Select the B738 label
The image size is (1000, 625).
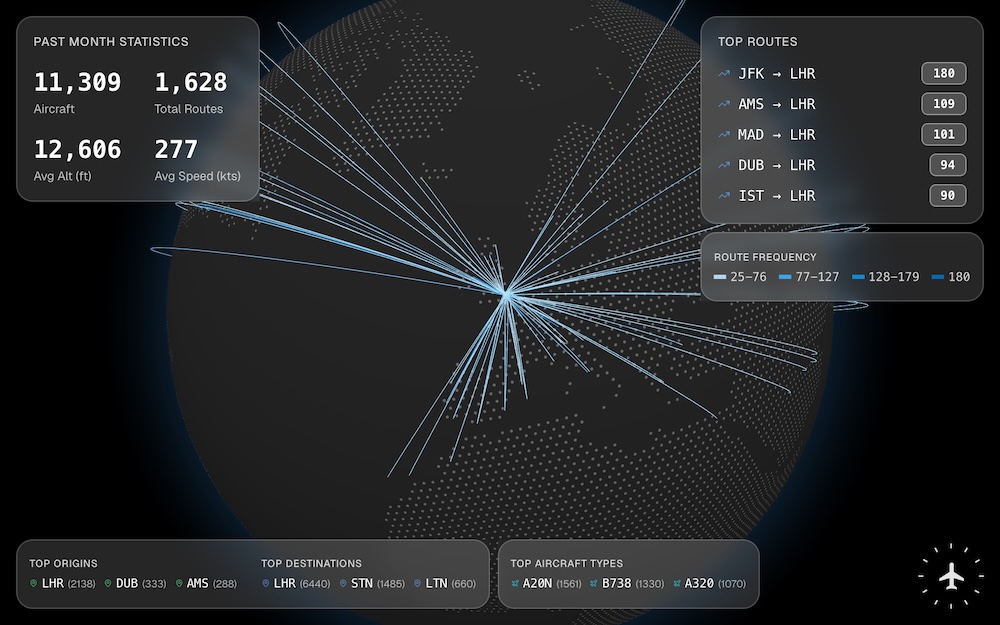617,584
